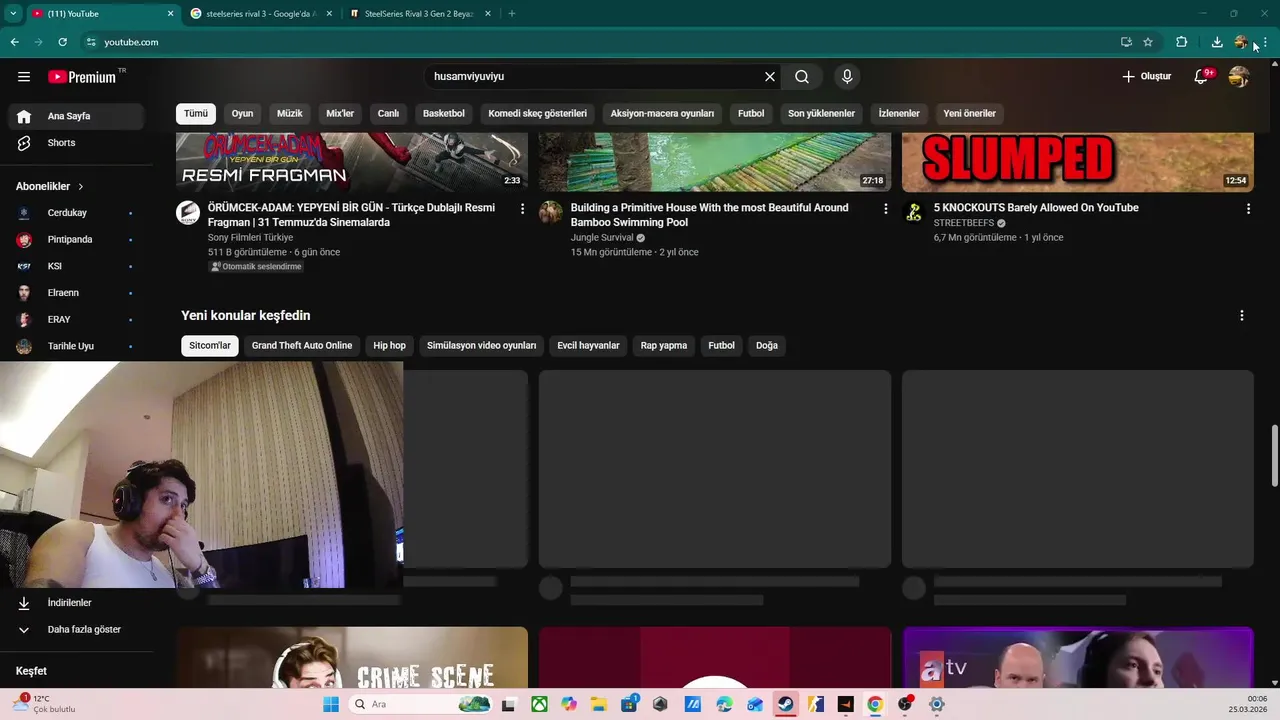Select the Tümü filter chip
Screen dimensions: 1280x720
[x=196, y=113]
